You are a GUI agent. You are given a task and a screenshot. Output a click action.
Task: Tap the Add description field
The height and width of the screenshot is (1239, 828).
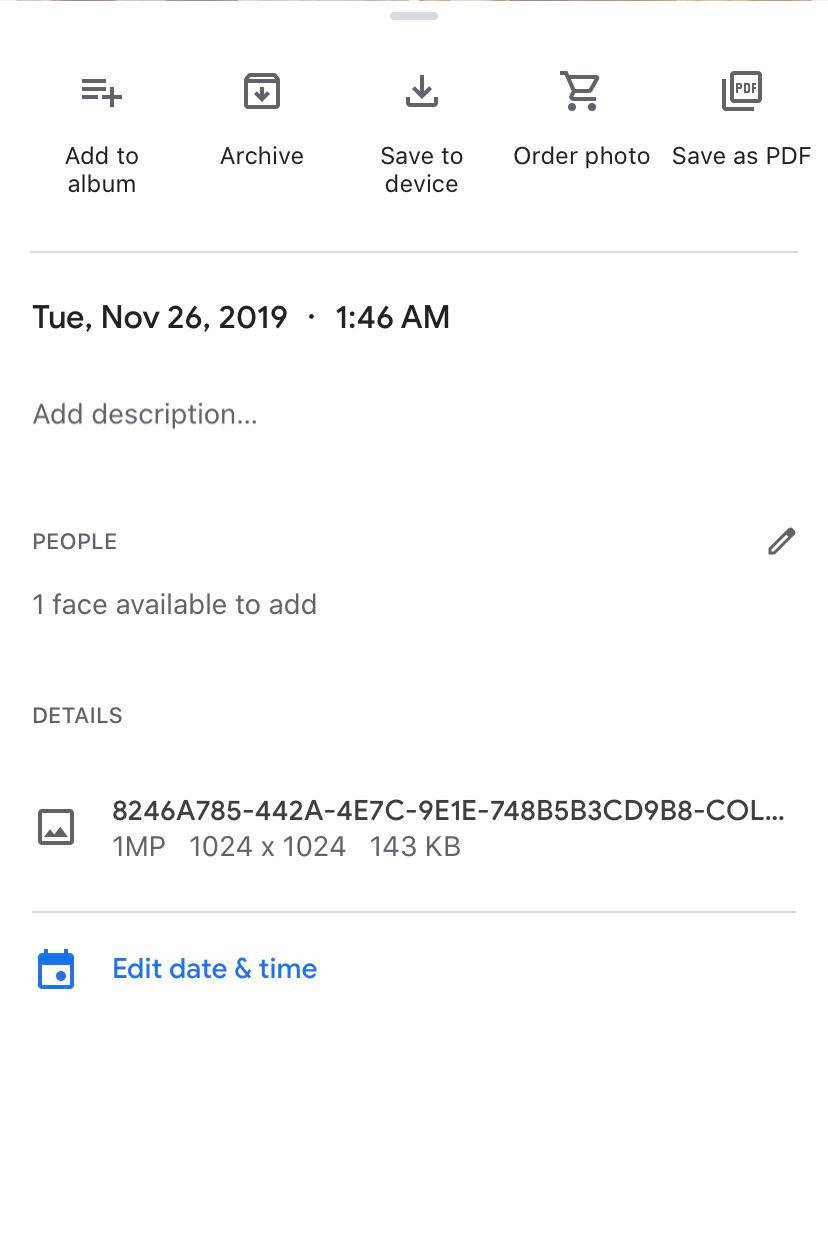click(144, 414)
